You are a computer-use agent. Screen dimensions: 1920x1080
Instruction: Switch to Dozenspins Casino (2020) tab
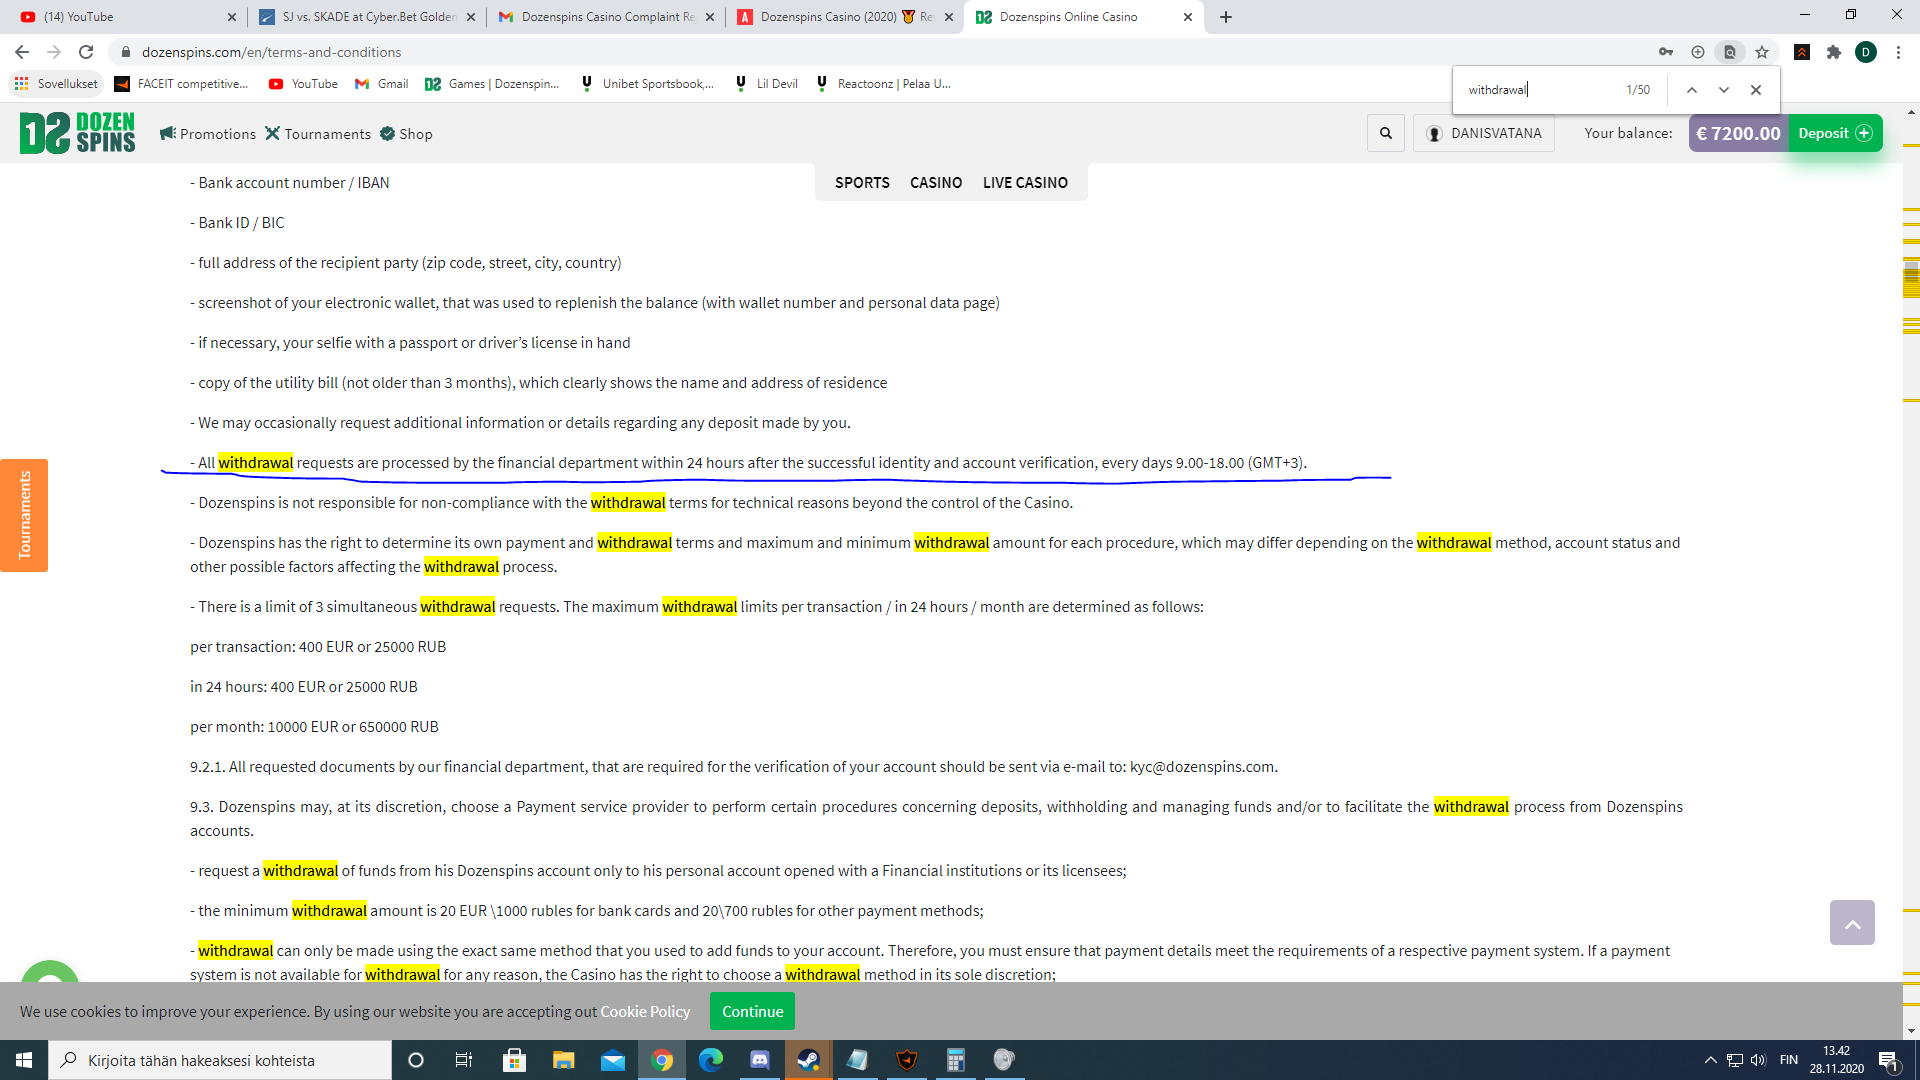pos(845,17)
